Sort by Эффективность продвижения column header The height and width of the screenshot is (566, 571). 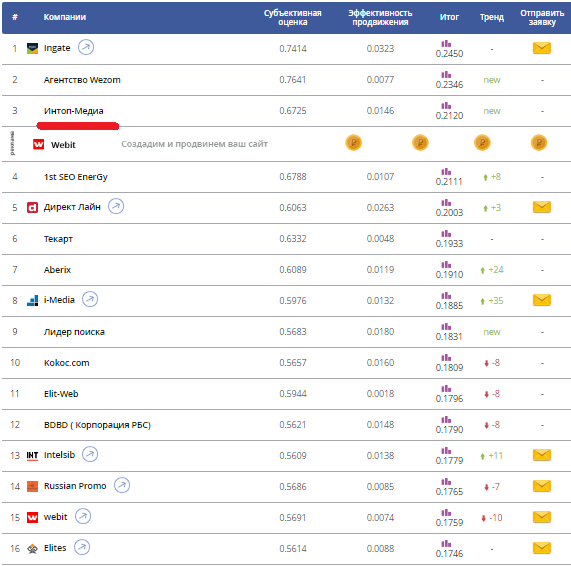click(380, 17)
